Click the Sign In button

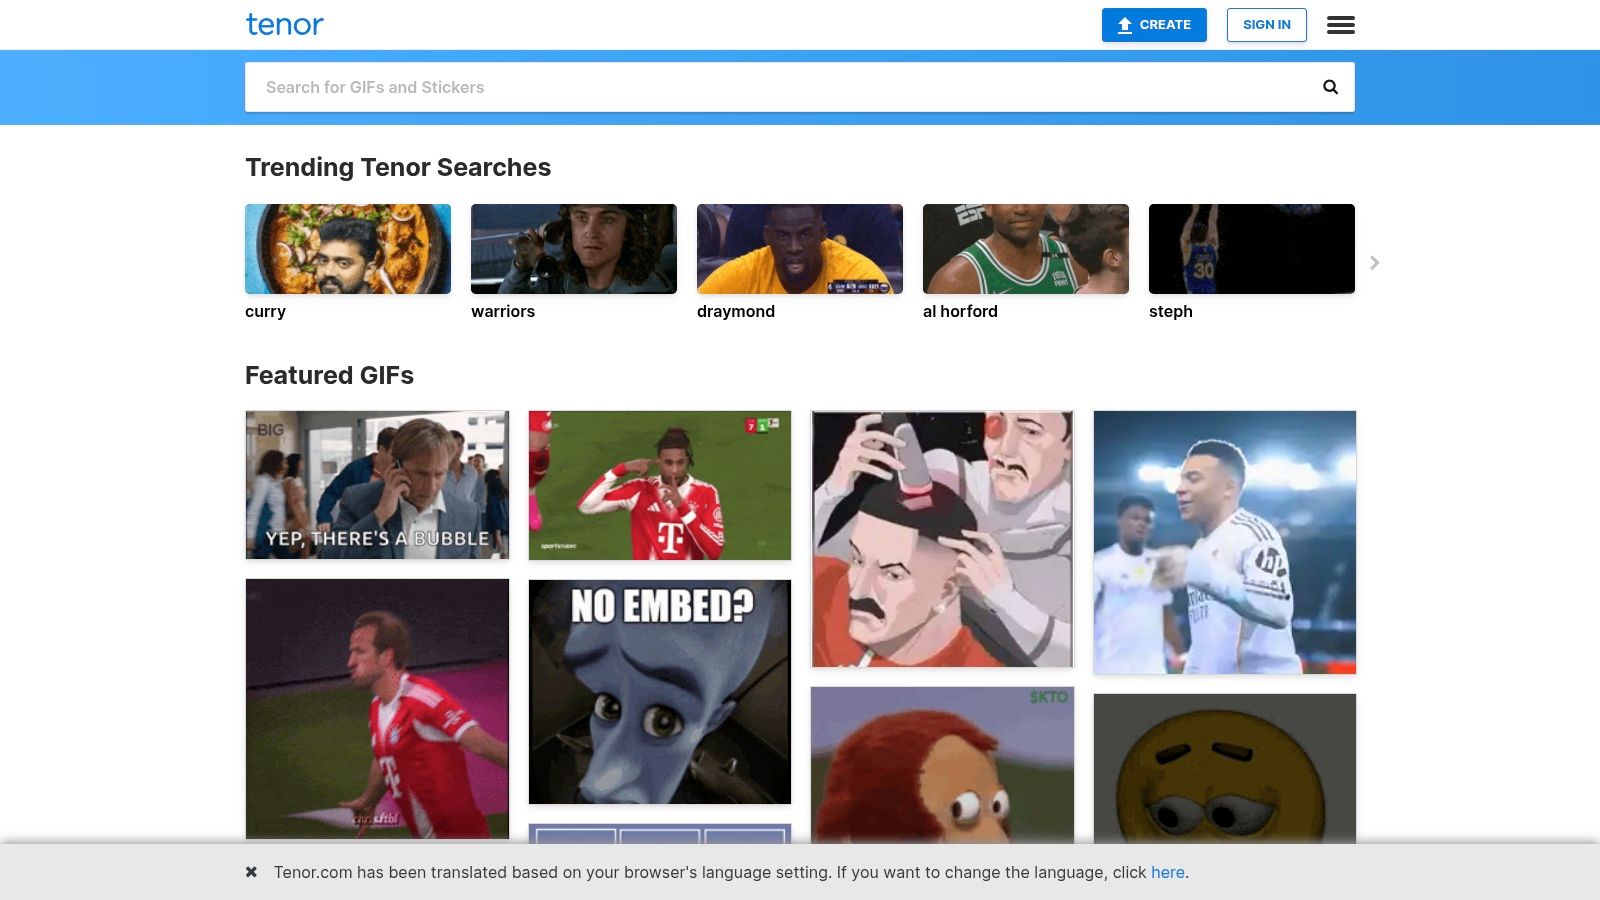1266,25
